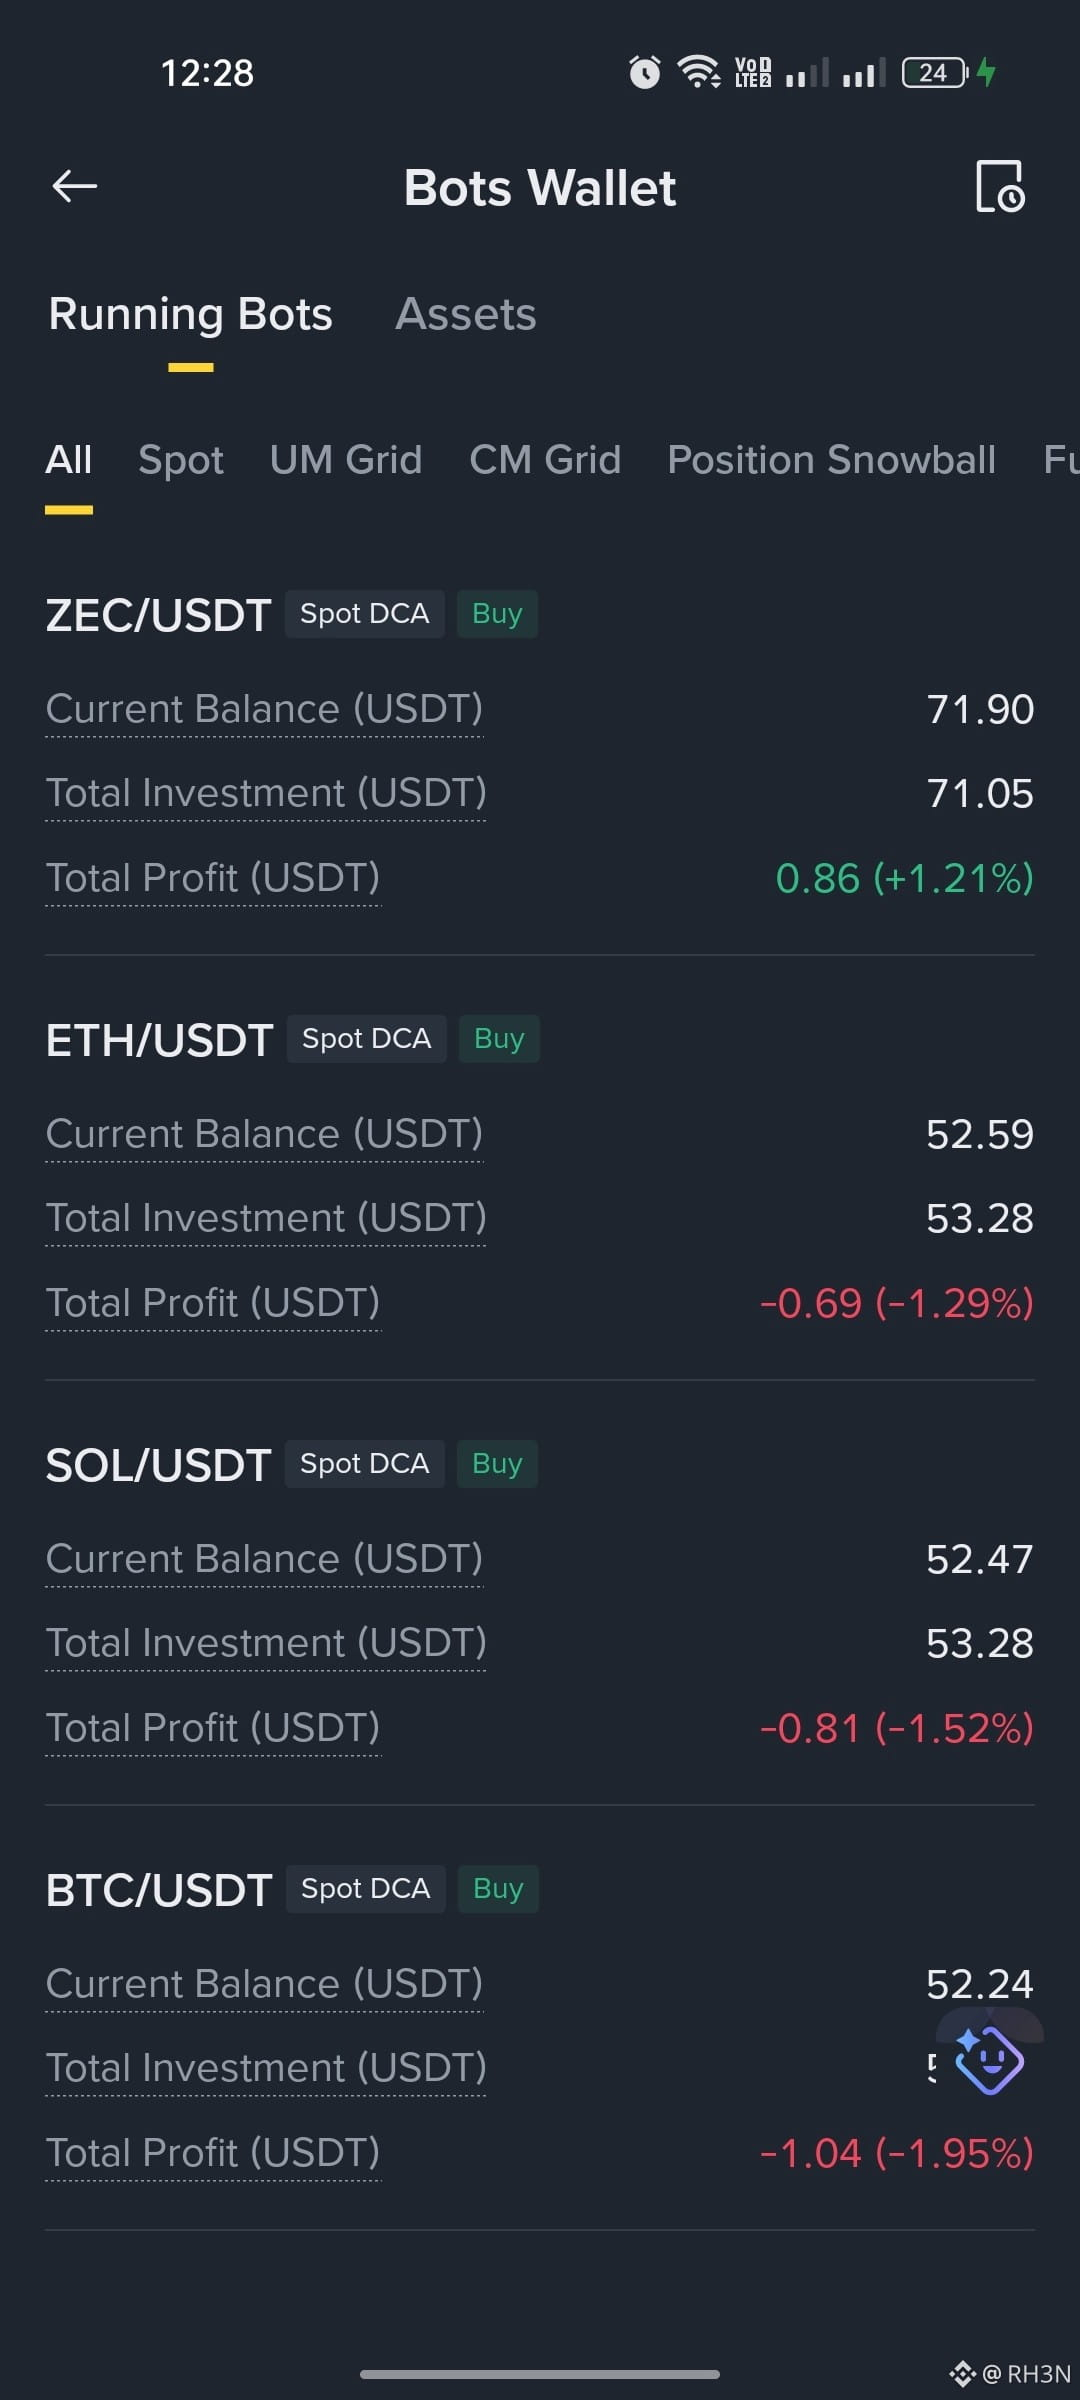Viewport: 1080px width, 2400px height.
Task: Tap SOL Total Investment (USDT) label
Action: pyautogui.click(x=266, y=1643)
